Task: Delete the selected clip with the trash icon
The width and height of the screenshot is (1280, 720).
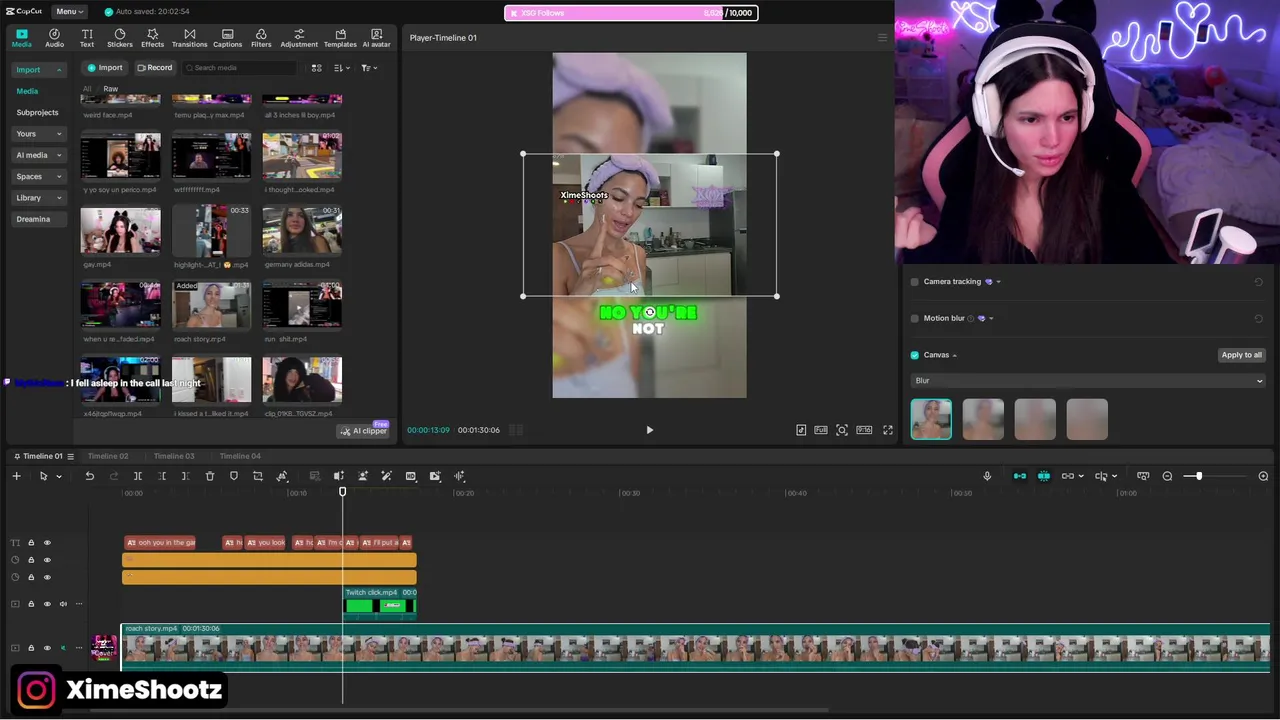Action: (x=210, y=476)
